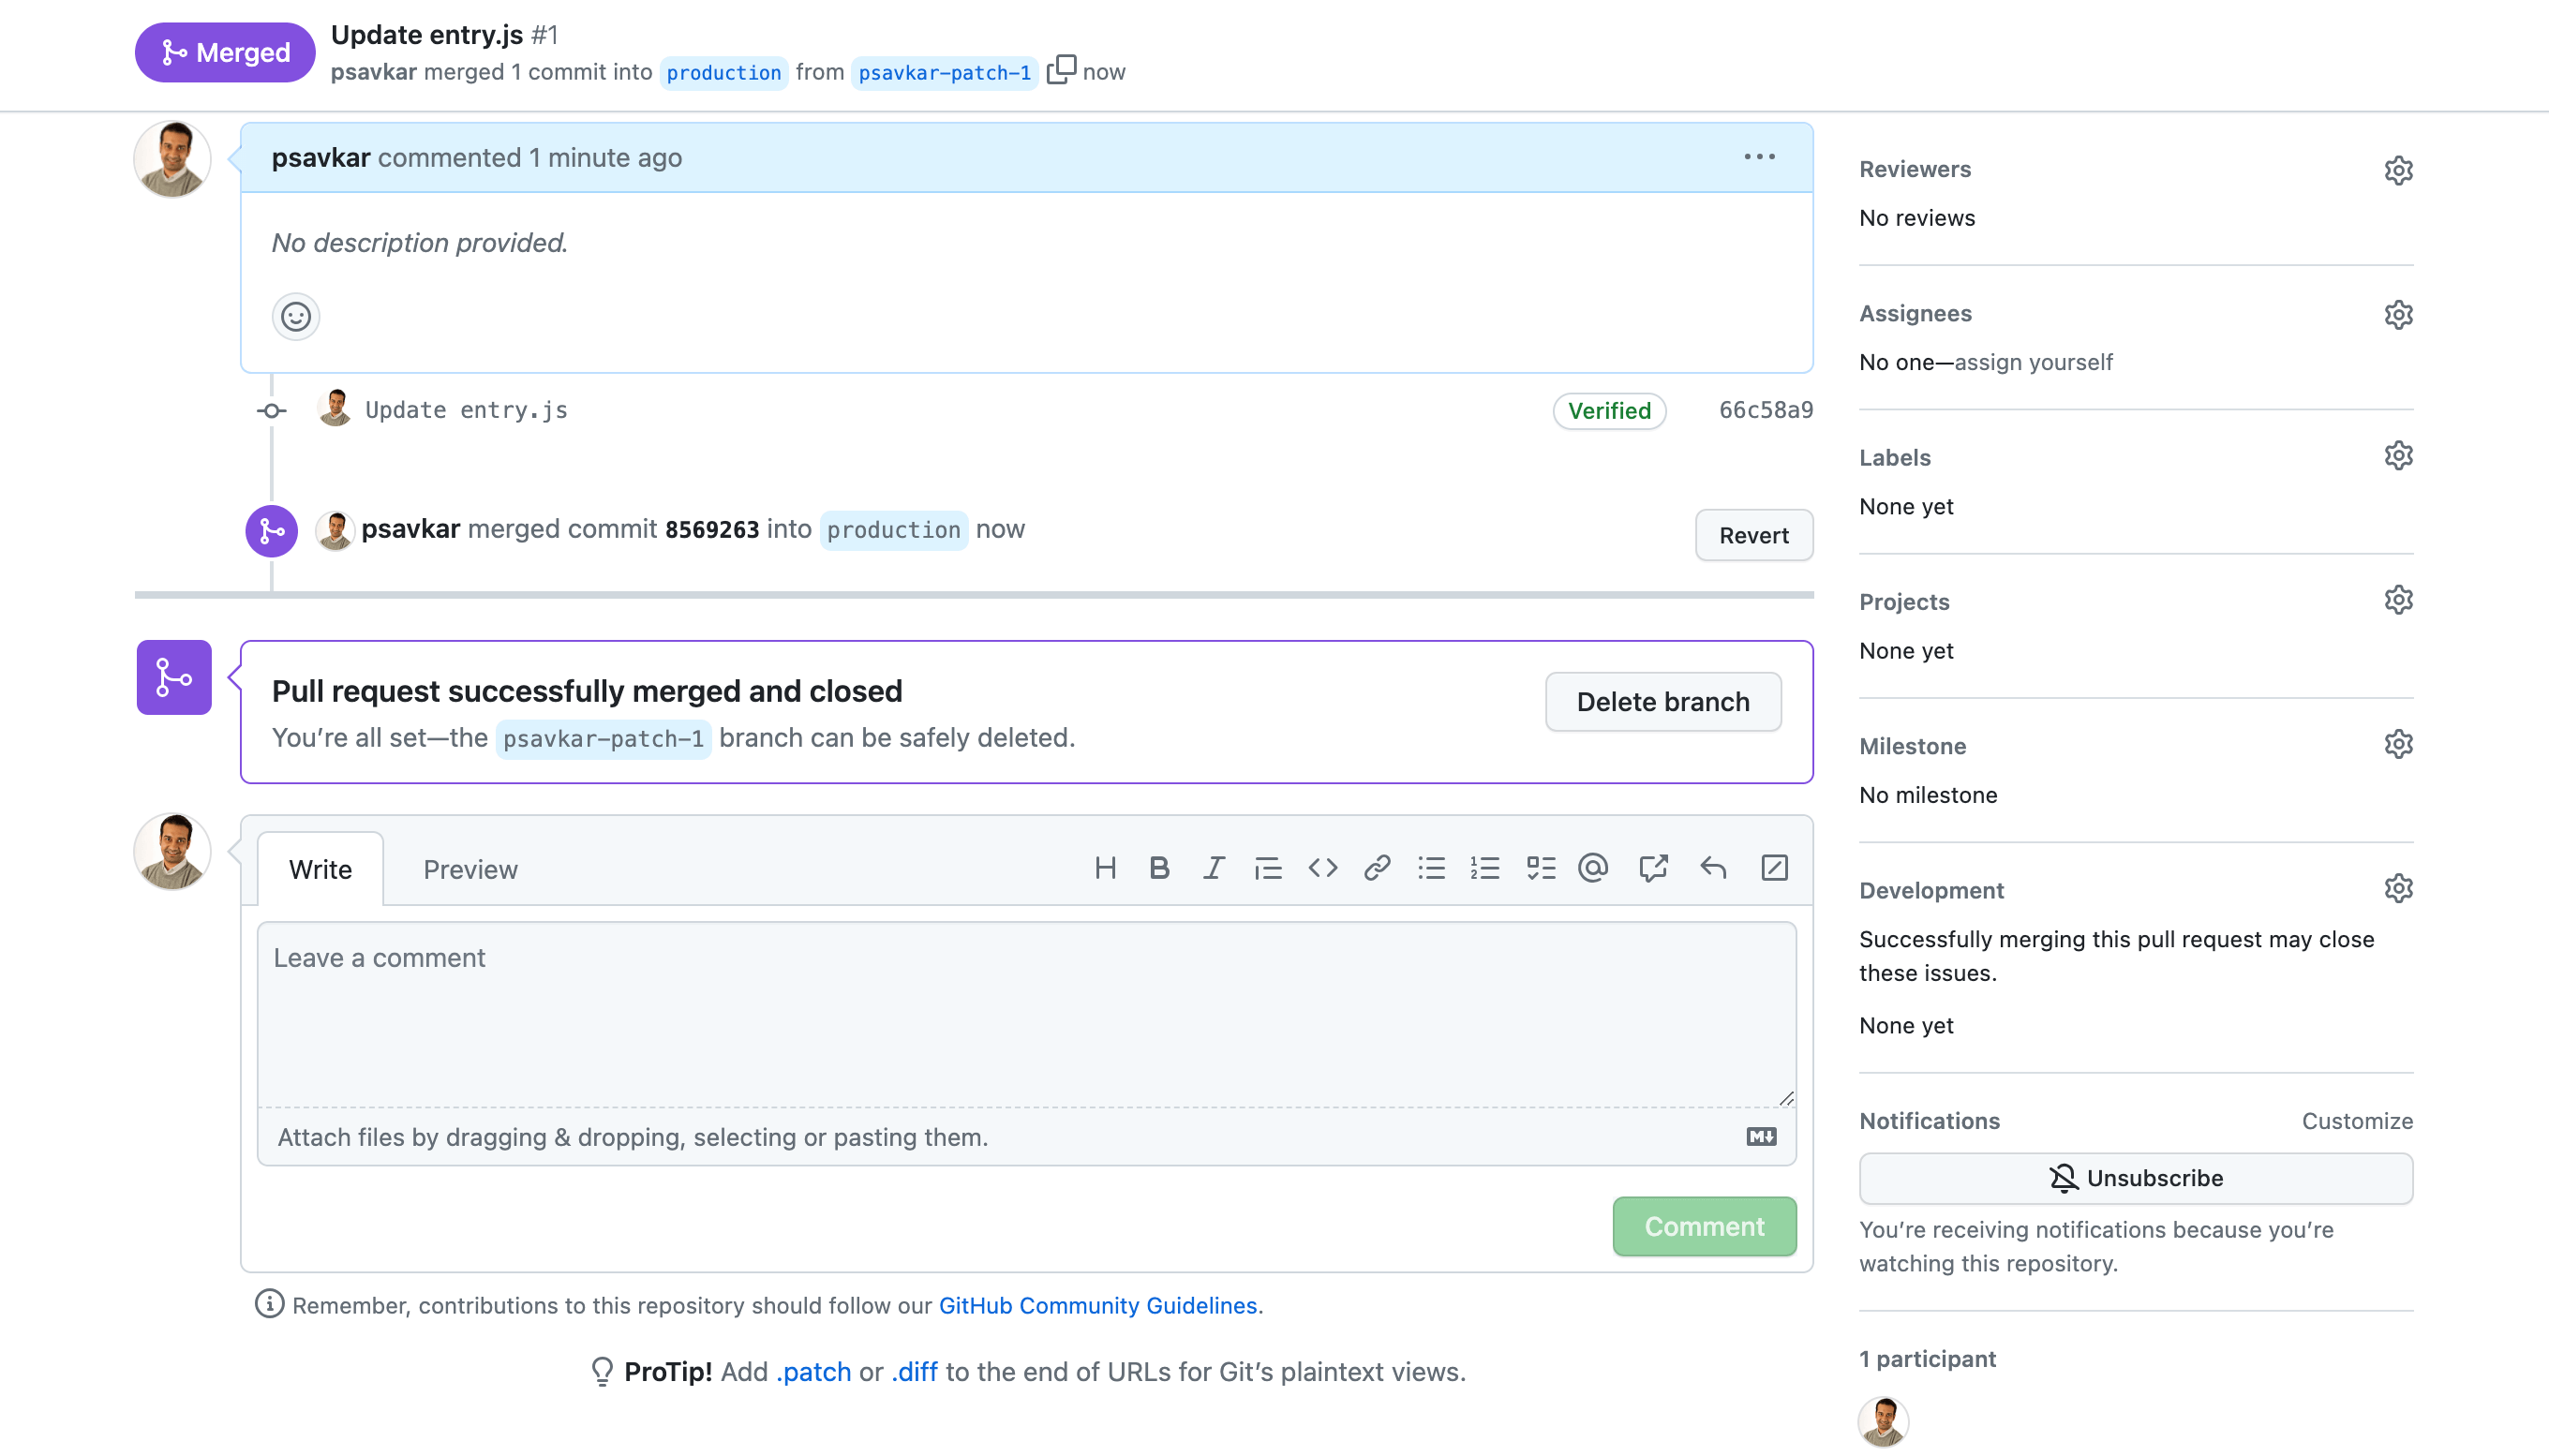
Task: Select the Write tab
Action: pos(321,869)
